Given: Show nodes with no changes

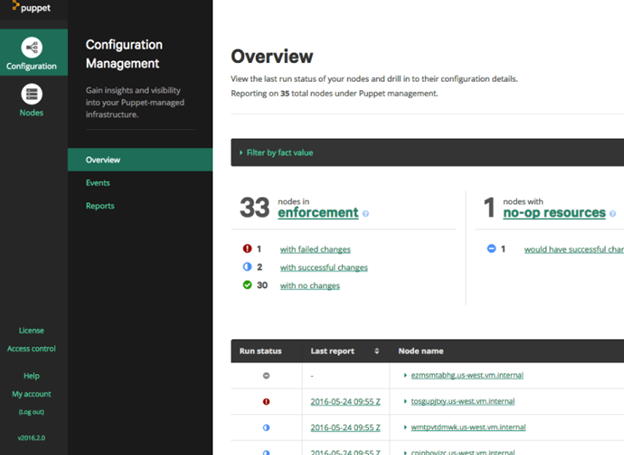Looking at the screenshot, I should pyautogui.click(x=310, y=285).
